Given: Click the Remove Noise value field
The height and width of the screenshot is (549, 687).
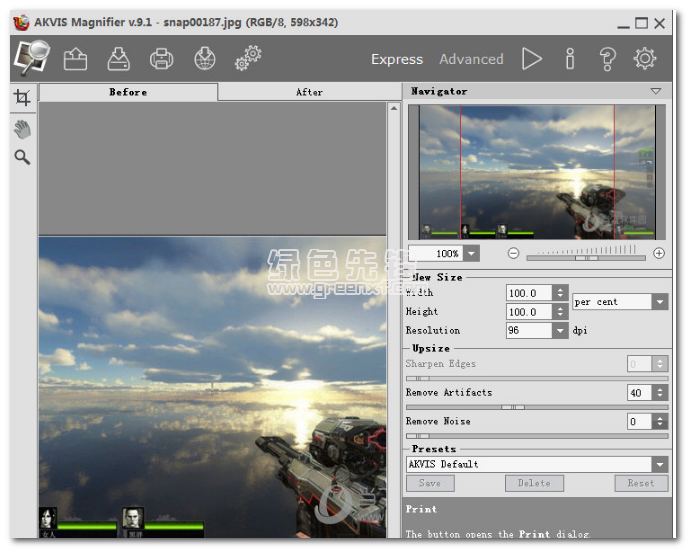Looking at the screenshot, I should click(639, 421).
